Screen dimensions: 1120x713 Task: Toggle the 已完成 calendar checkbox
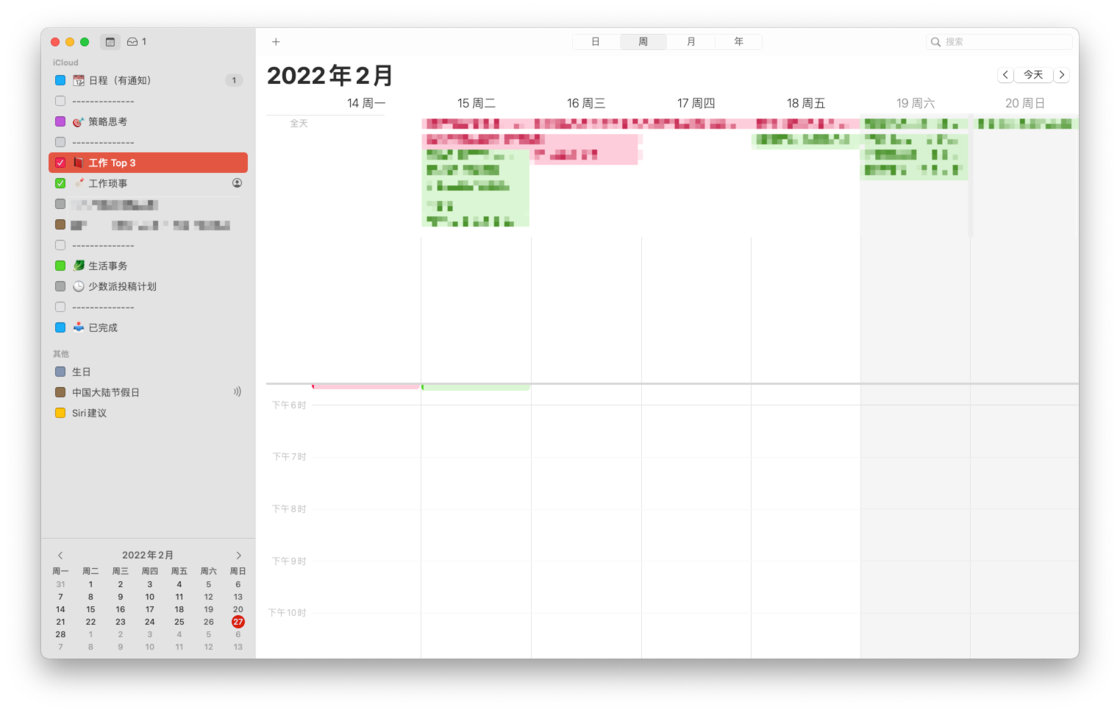coord(60,327)
